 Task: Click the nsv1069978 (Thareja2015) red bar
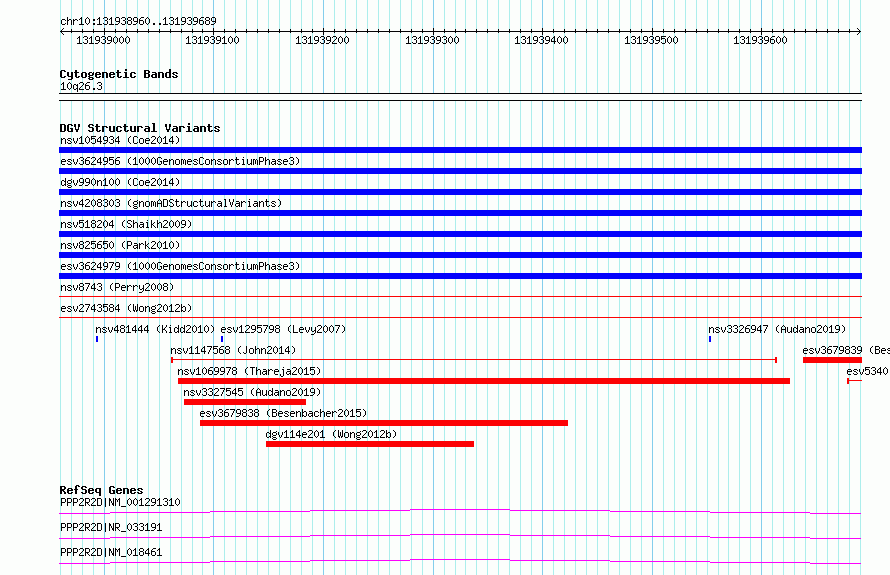[x=484, y=381]
